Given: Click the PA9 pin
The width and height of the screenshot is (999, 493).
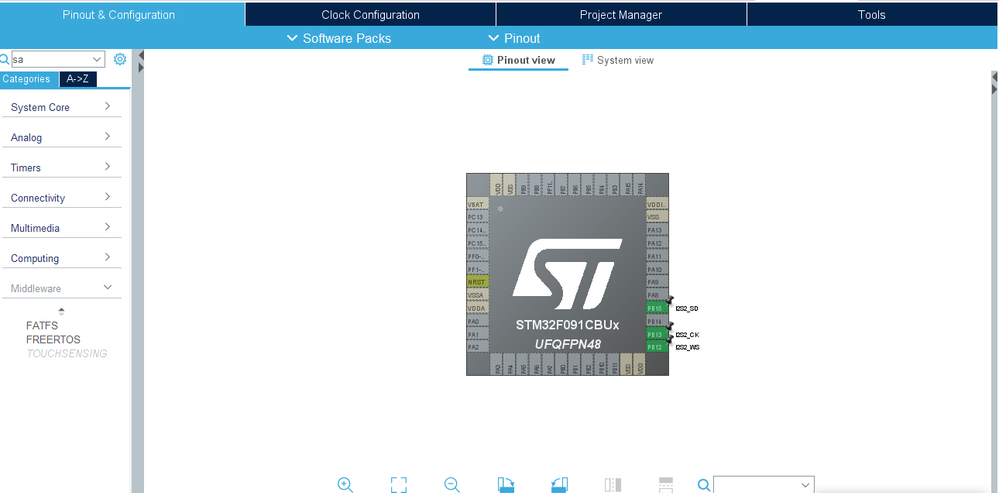Looking at the screenshot, I should (657, 282).
